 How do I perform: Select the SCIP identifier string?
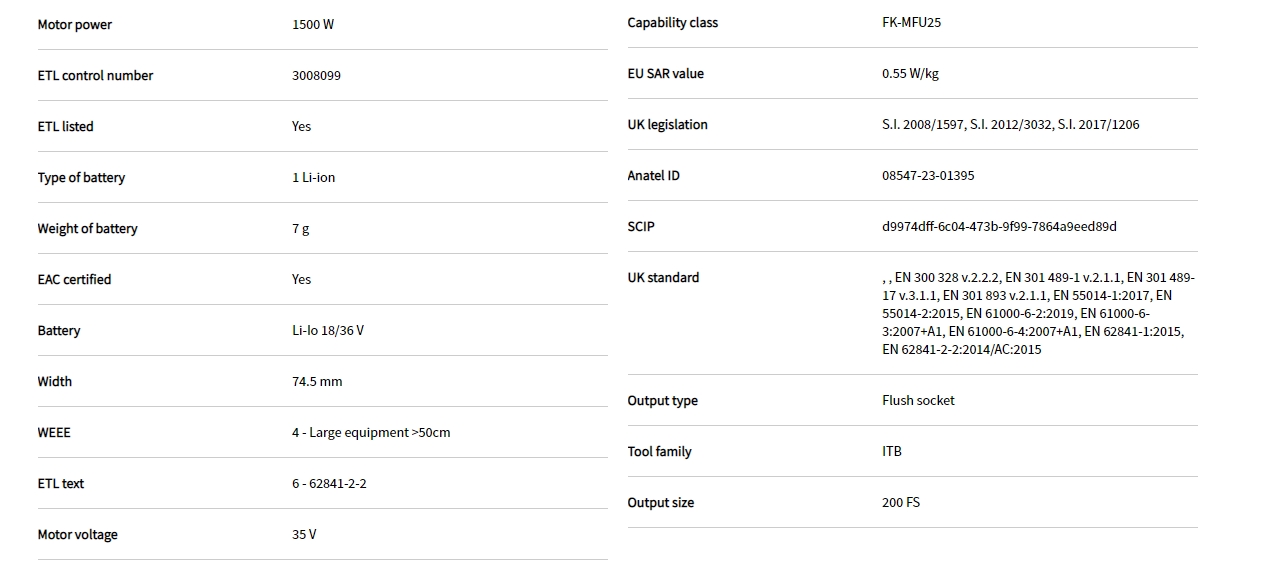tap(999, 226)
